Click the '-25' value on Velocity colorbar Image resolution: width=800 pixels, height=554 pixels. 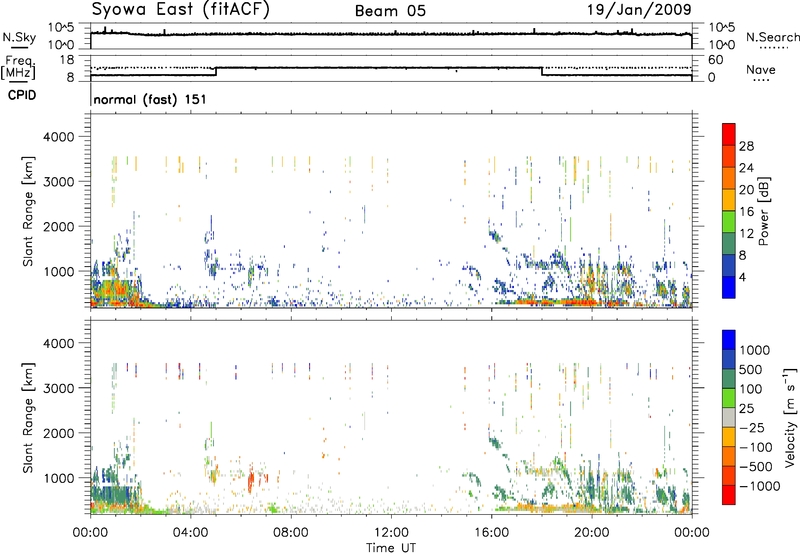click(x=752, y=428)
